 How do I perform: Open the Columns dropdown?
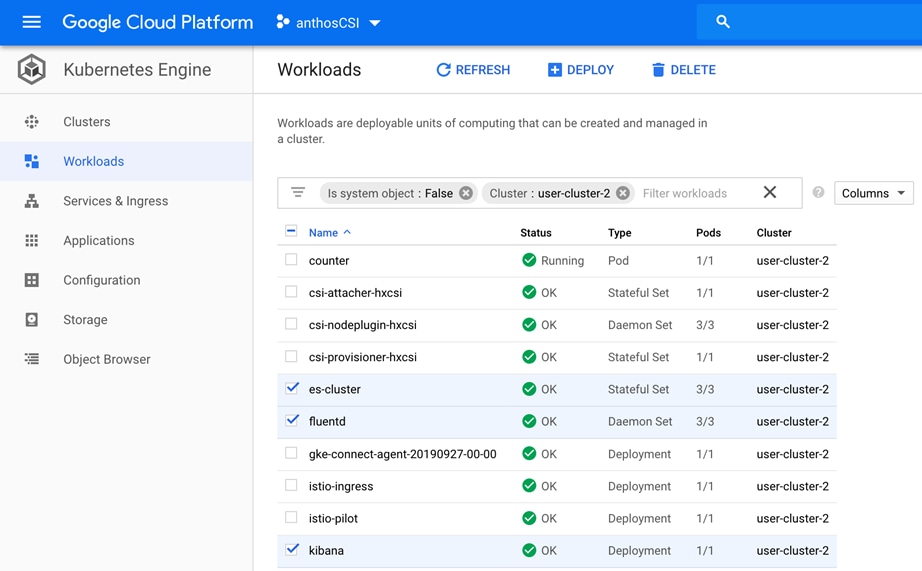point(873,193)
